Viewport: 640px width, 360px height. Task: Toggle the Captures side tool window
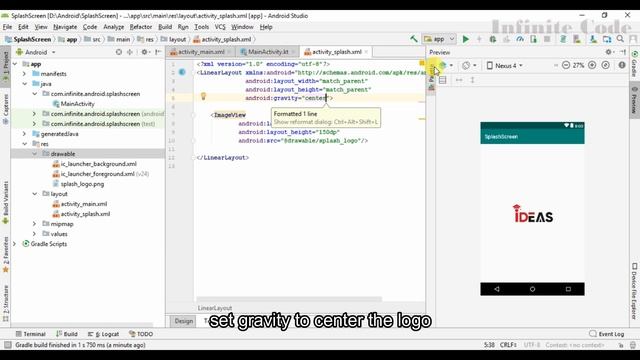tap(6, 109)
